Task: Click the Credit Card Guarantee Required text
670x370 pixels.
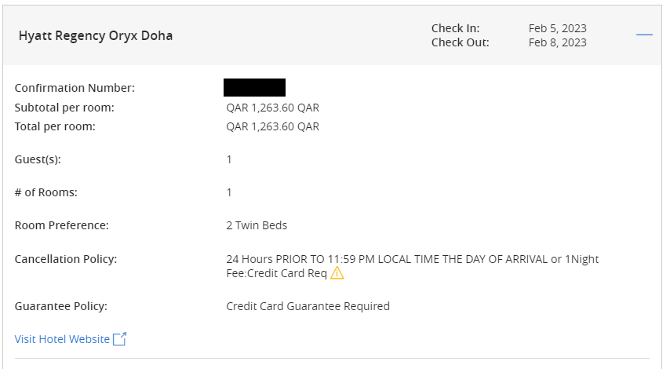Action: 308,306
